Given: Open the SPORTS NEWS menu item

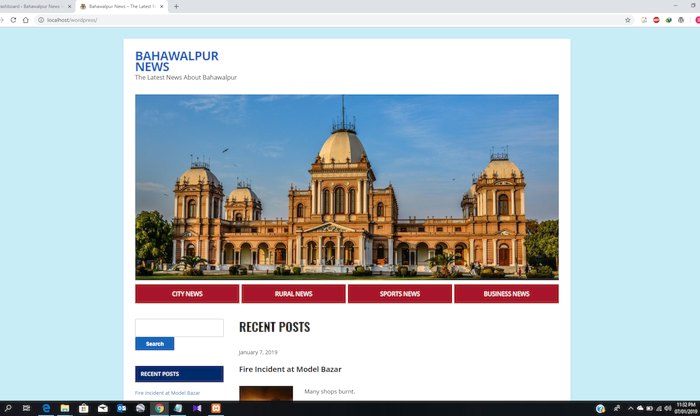Looking at the screenshot, I should (400, 294).
